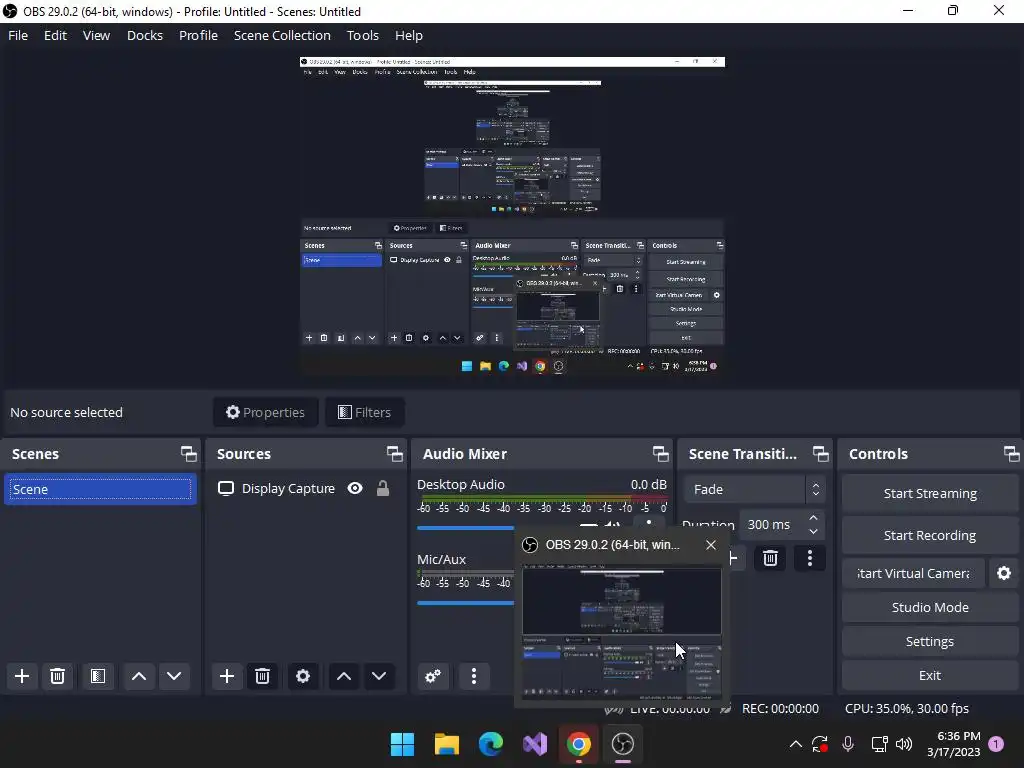Click the microphone tray icon

tap(848, 744)
